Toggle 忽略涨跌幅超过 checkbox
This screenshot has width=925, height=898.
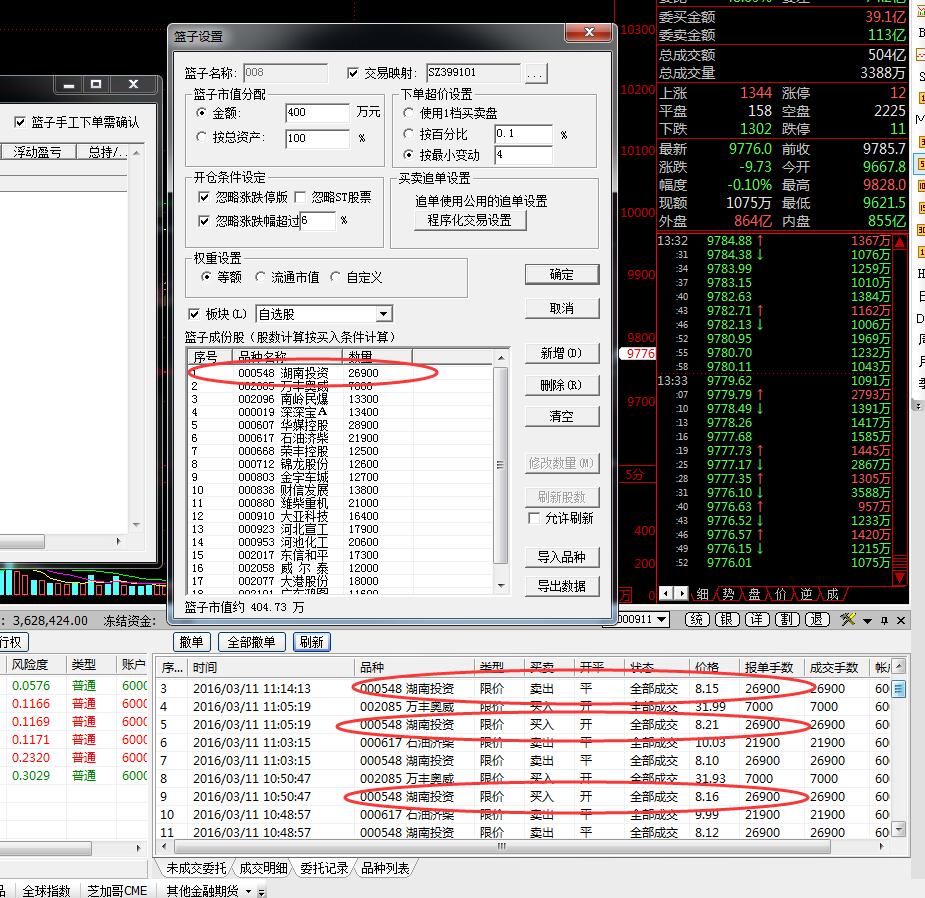[x=204, y=221]
